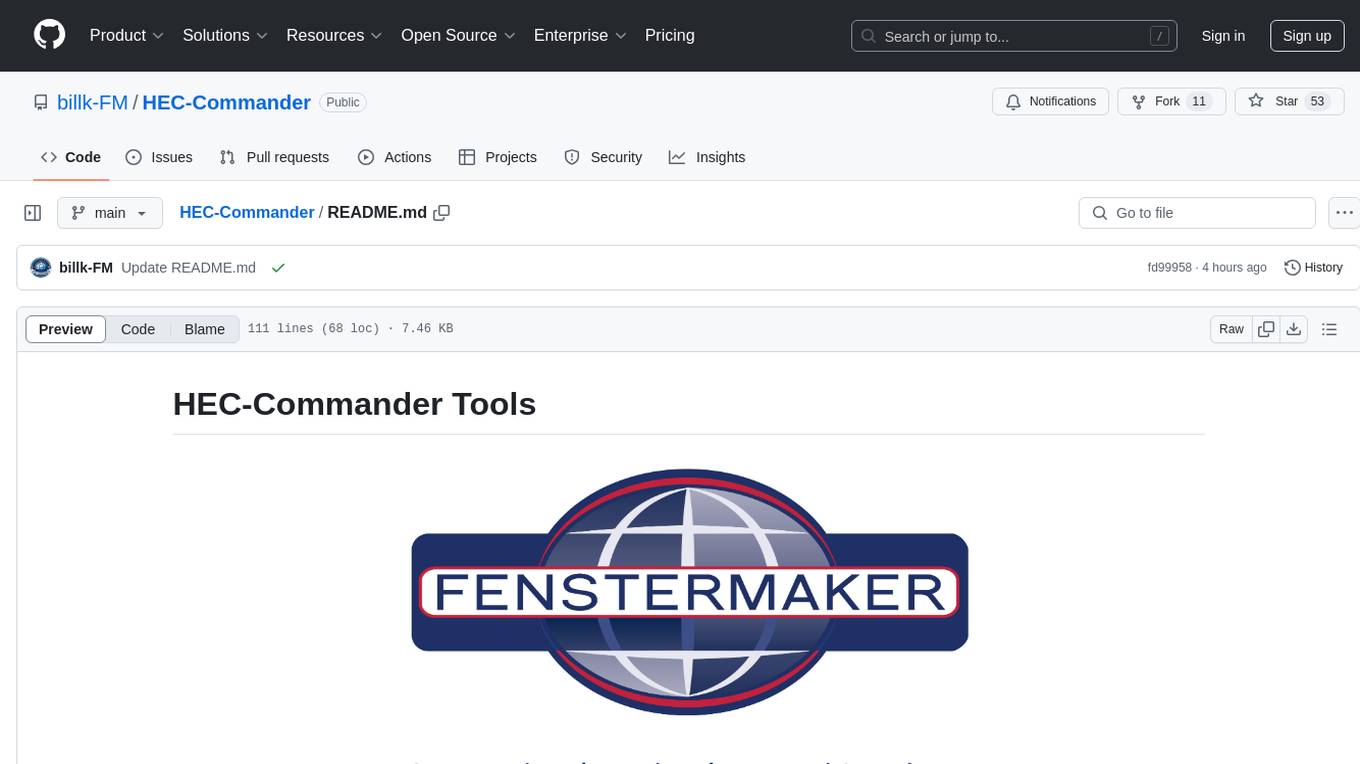Open the billk-FM owner profile

point(93,102)
